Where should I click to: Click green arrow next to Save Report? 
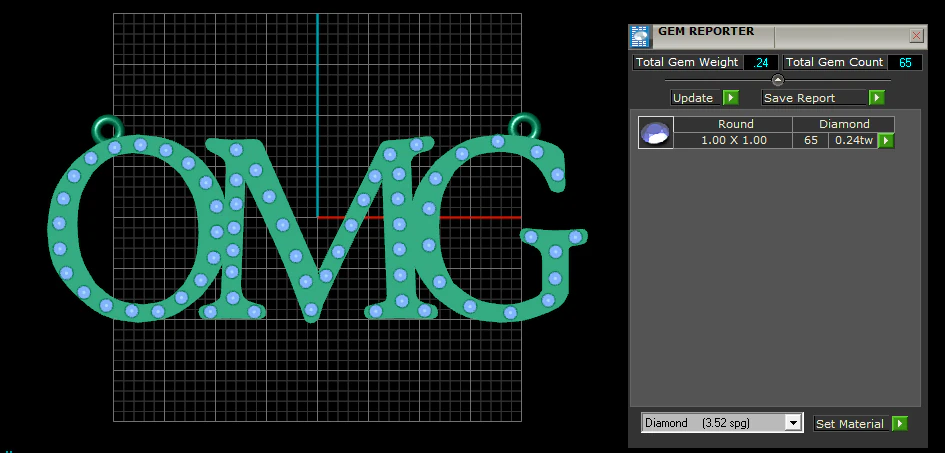[x=876, y=98]
